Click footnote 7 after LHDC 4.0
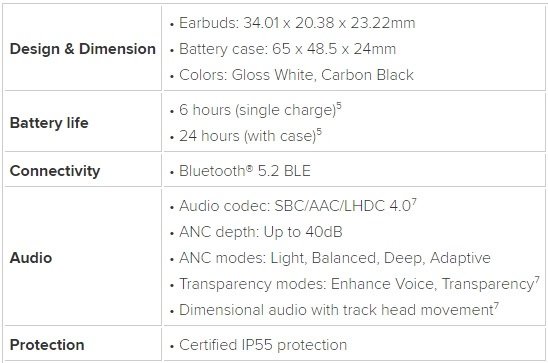548x363 pixels. click(414, 202)
